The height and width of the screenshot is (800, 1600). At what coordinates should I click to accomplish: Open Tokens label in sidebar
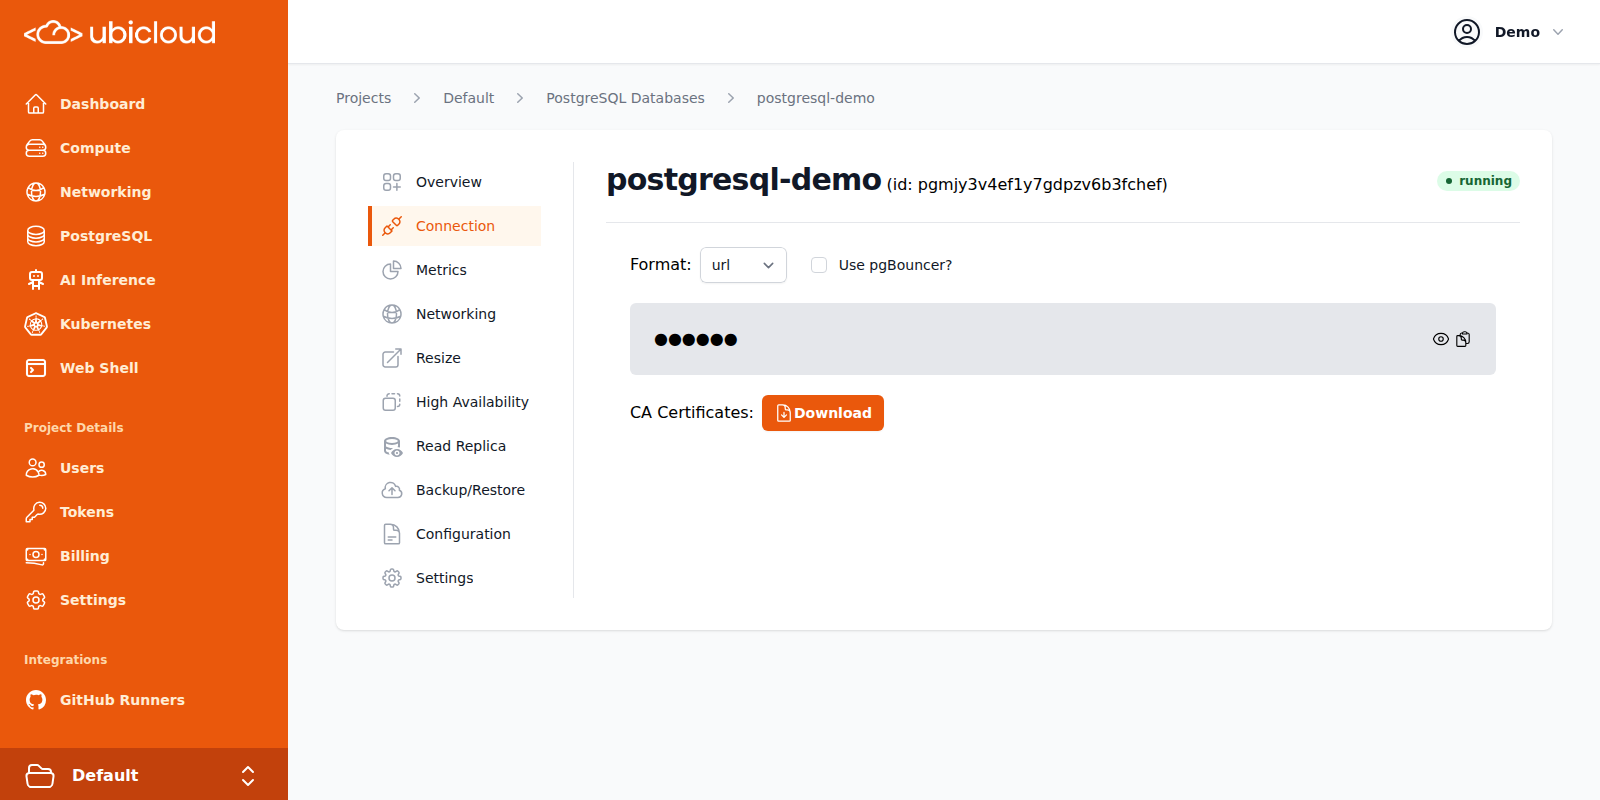tap(87, 512)
